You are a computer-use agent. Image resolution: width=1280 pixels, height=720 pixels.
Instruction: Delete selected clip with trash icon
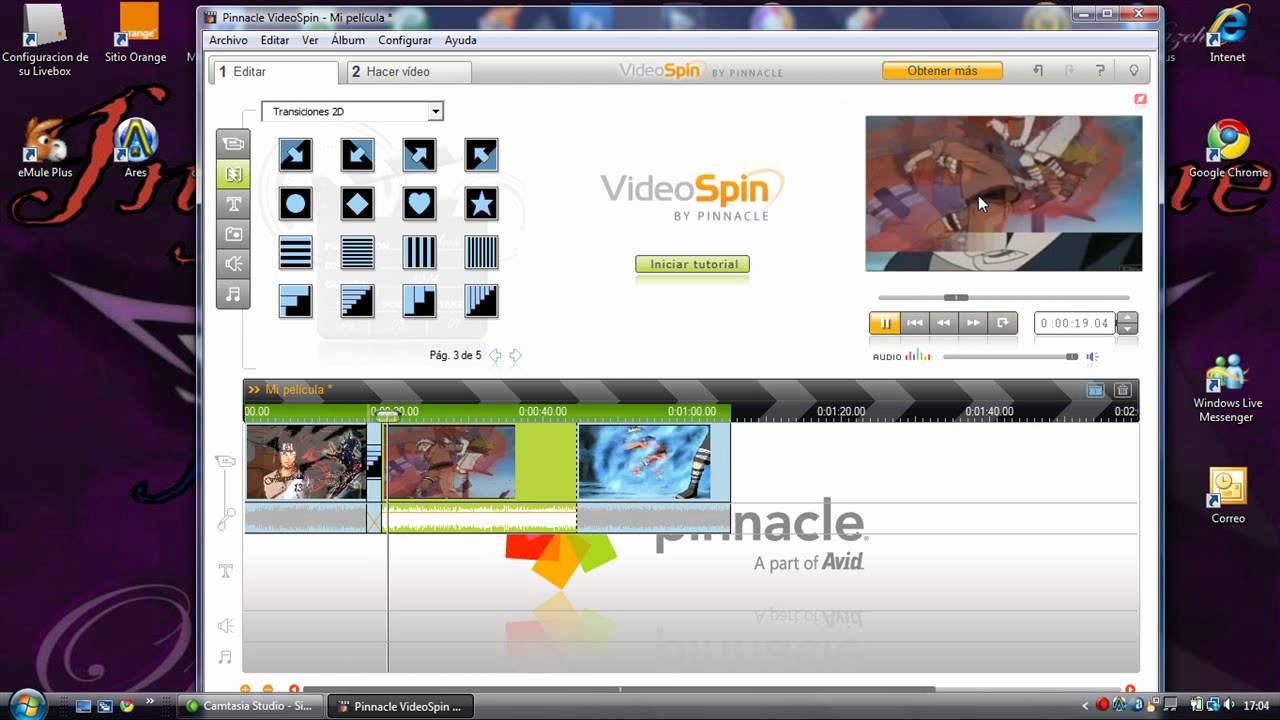click(x=1122, y=390)
